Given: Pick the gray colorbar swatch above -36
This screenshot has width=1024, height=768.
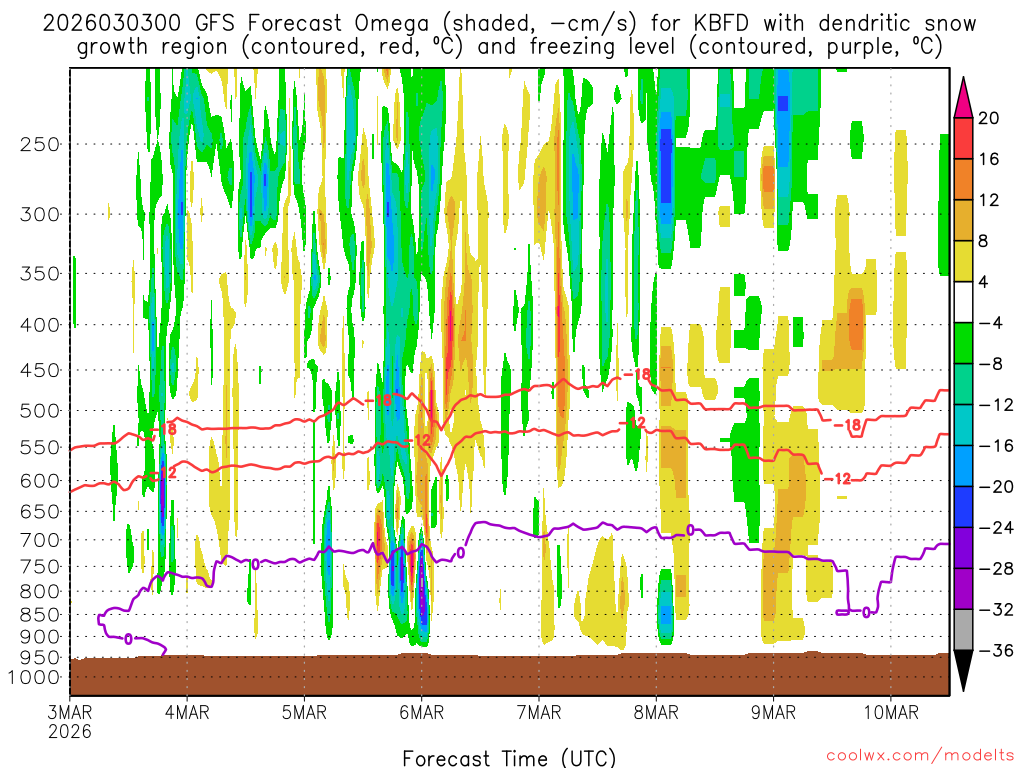Looking at the screenshot, I should [x=964, y=630].
